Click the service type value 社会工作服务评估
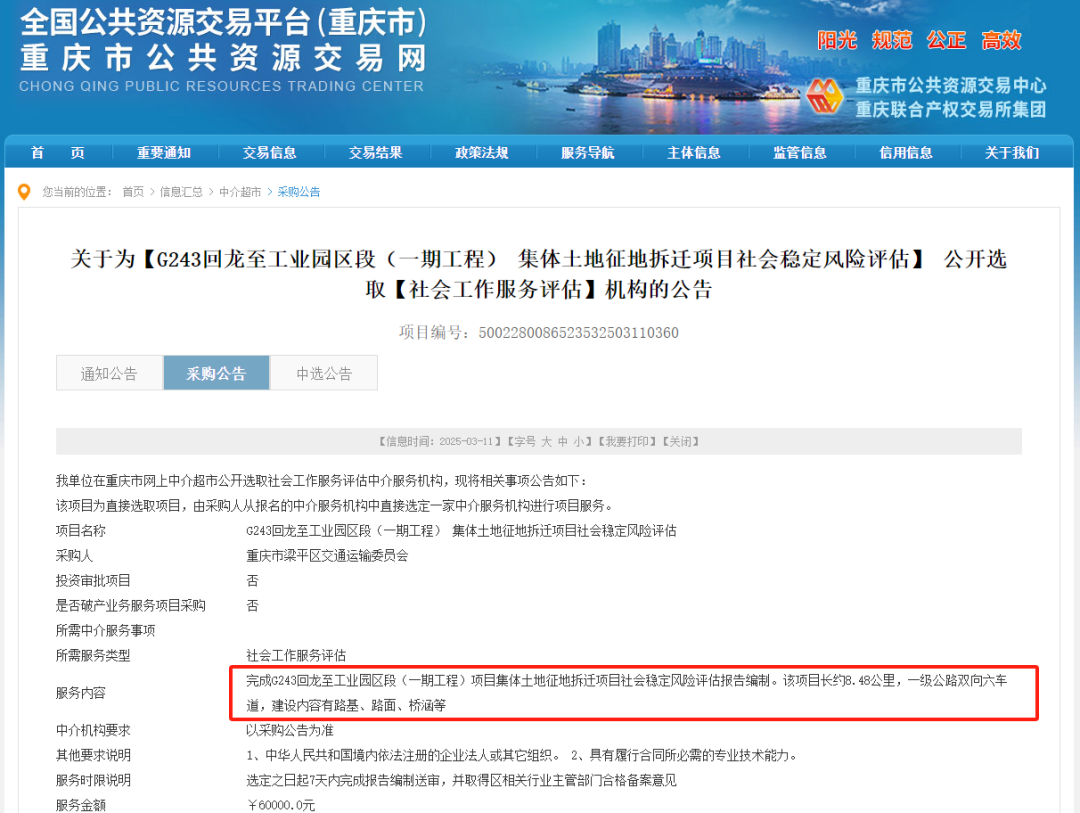Screen dimensions: 1080x813 (296, 655)
